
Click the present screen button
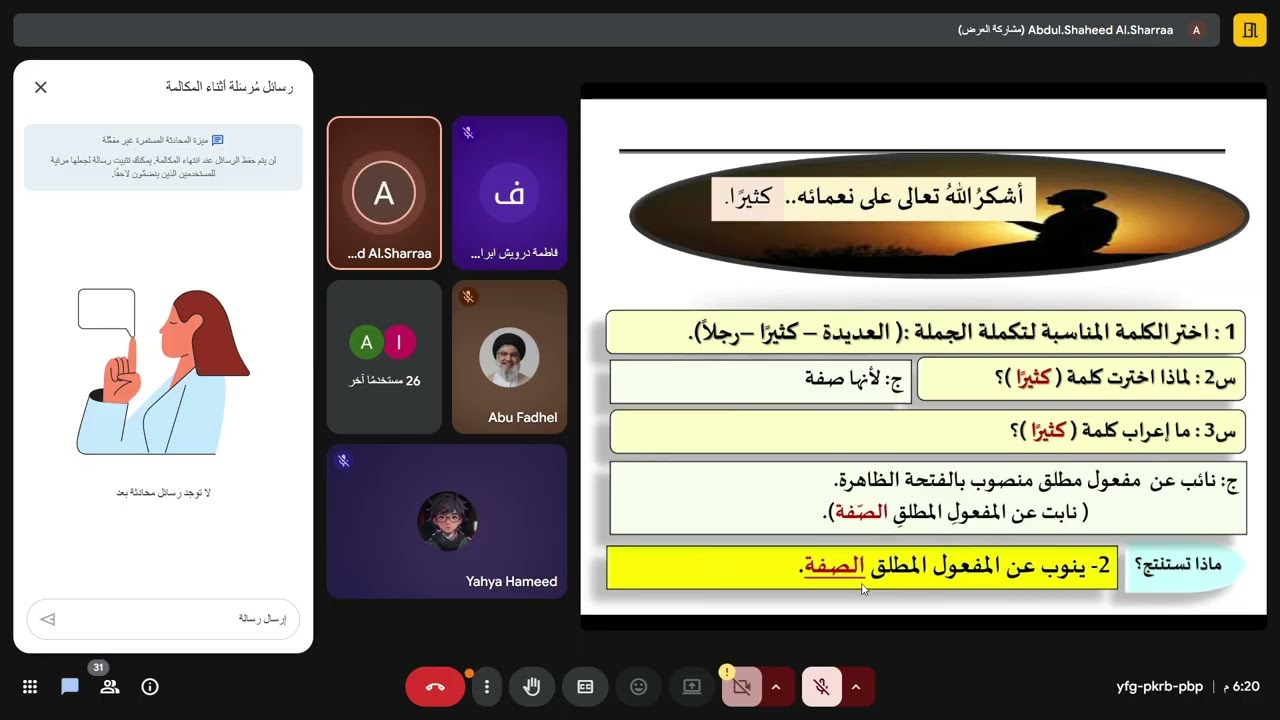tap(692, 687)
